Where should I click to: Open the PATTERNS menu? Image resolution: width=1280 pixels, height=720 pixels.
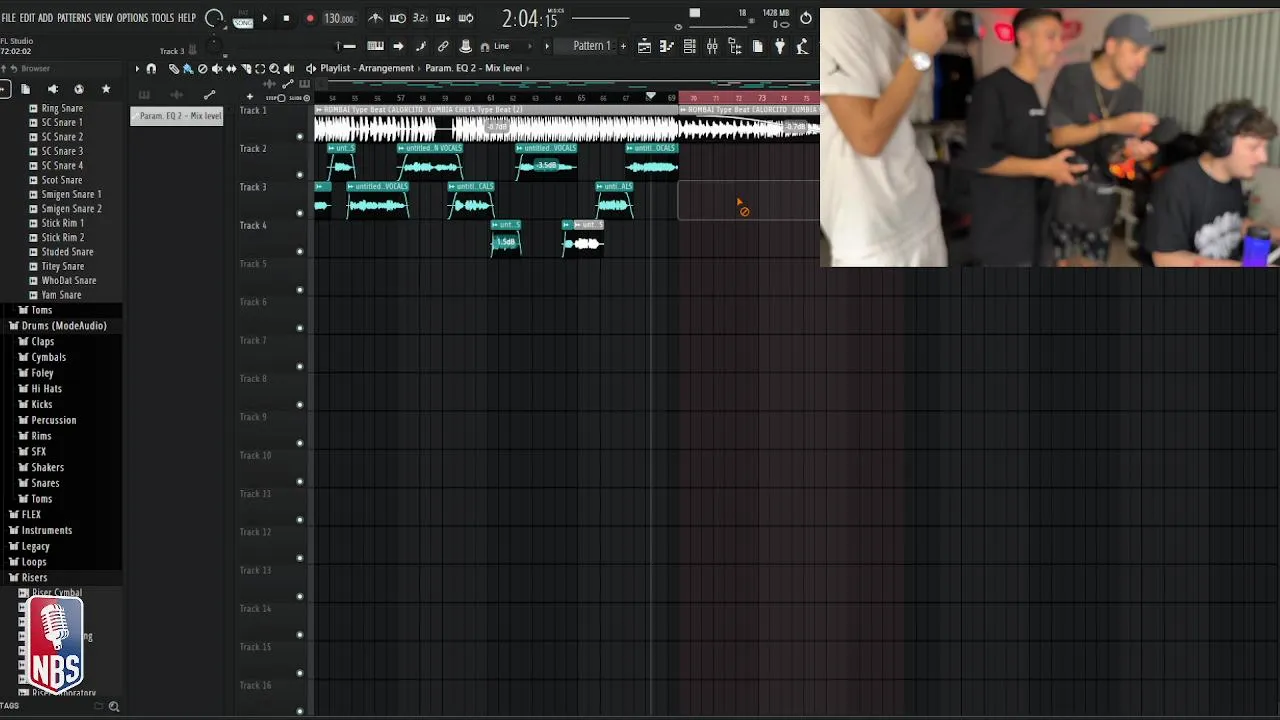pos(73,18)
